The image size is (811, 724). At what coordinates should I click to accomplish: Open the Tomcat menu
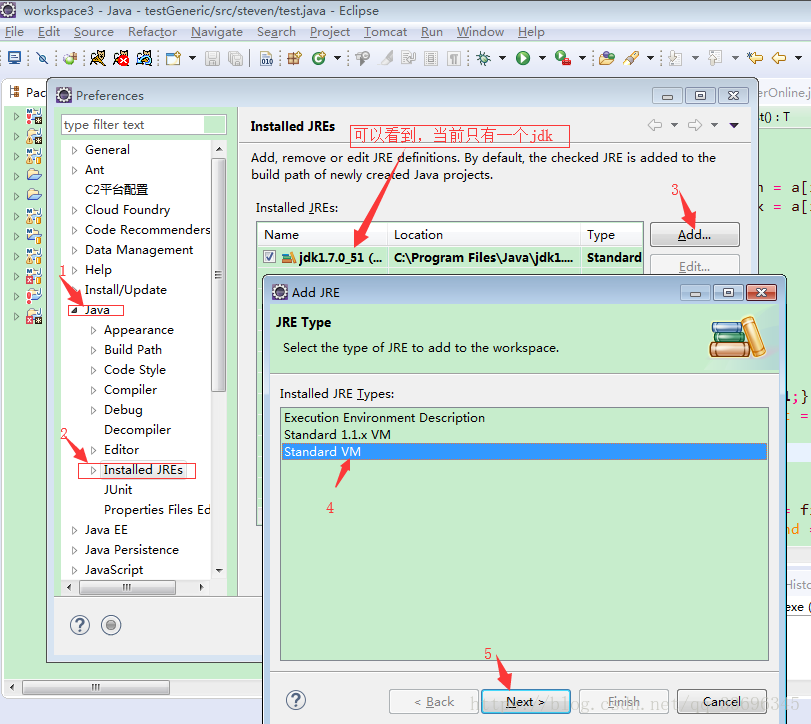385,32
